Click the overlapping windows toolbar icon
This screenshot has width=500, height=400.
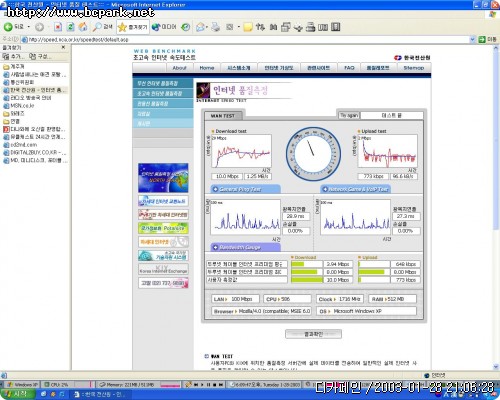coord(286,27)
